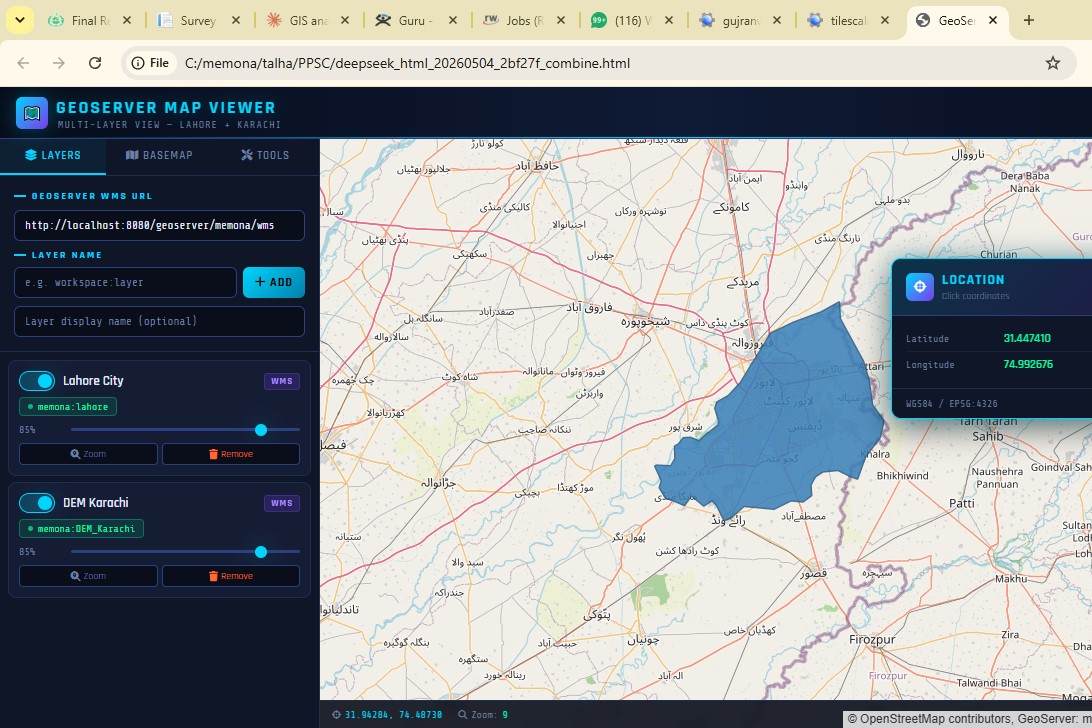
Task: Go back in browser history
Action: tap(23, 63)
